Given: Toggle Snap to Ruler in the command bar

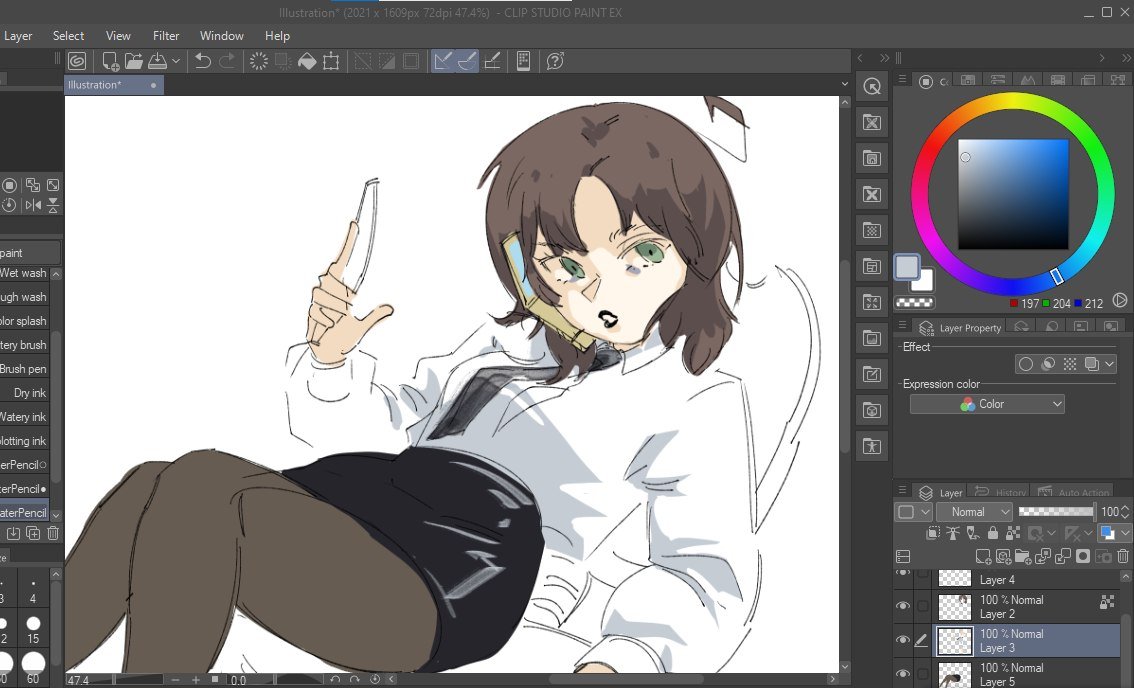Looking at the screenshot, I should coord(442,61).
